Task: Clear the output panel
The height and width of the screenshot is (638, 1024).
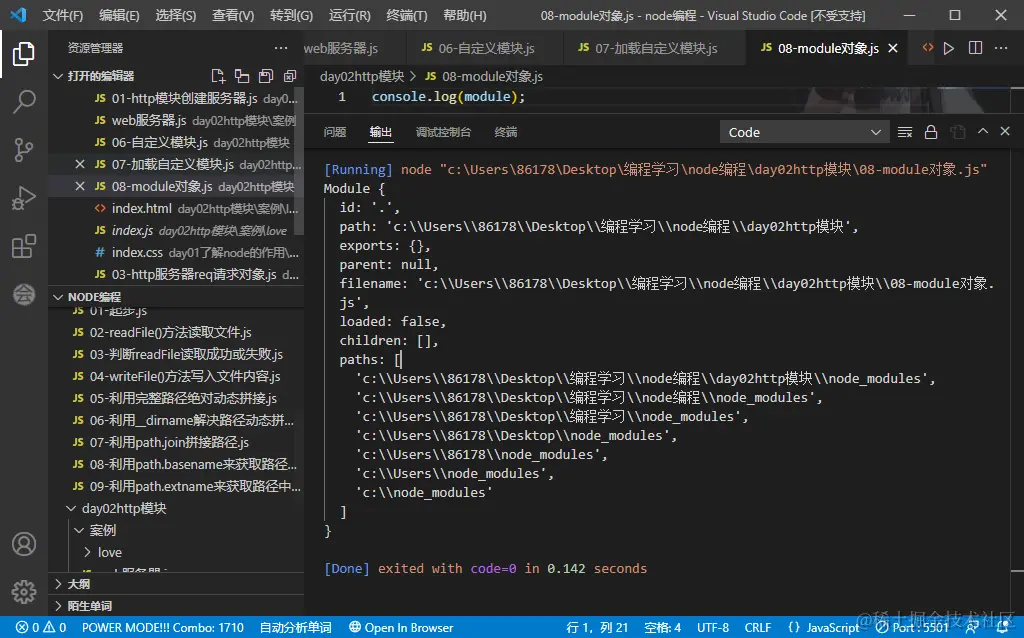Action: pyautogui.click(x=905, y=132)
